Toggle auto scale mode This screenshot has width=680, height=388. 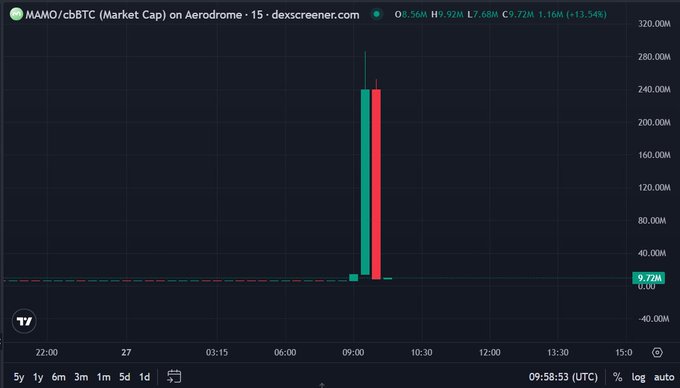(x=664, y=377)
